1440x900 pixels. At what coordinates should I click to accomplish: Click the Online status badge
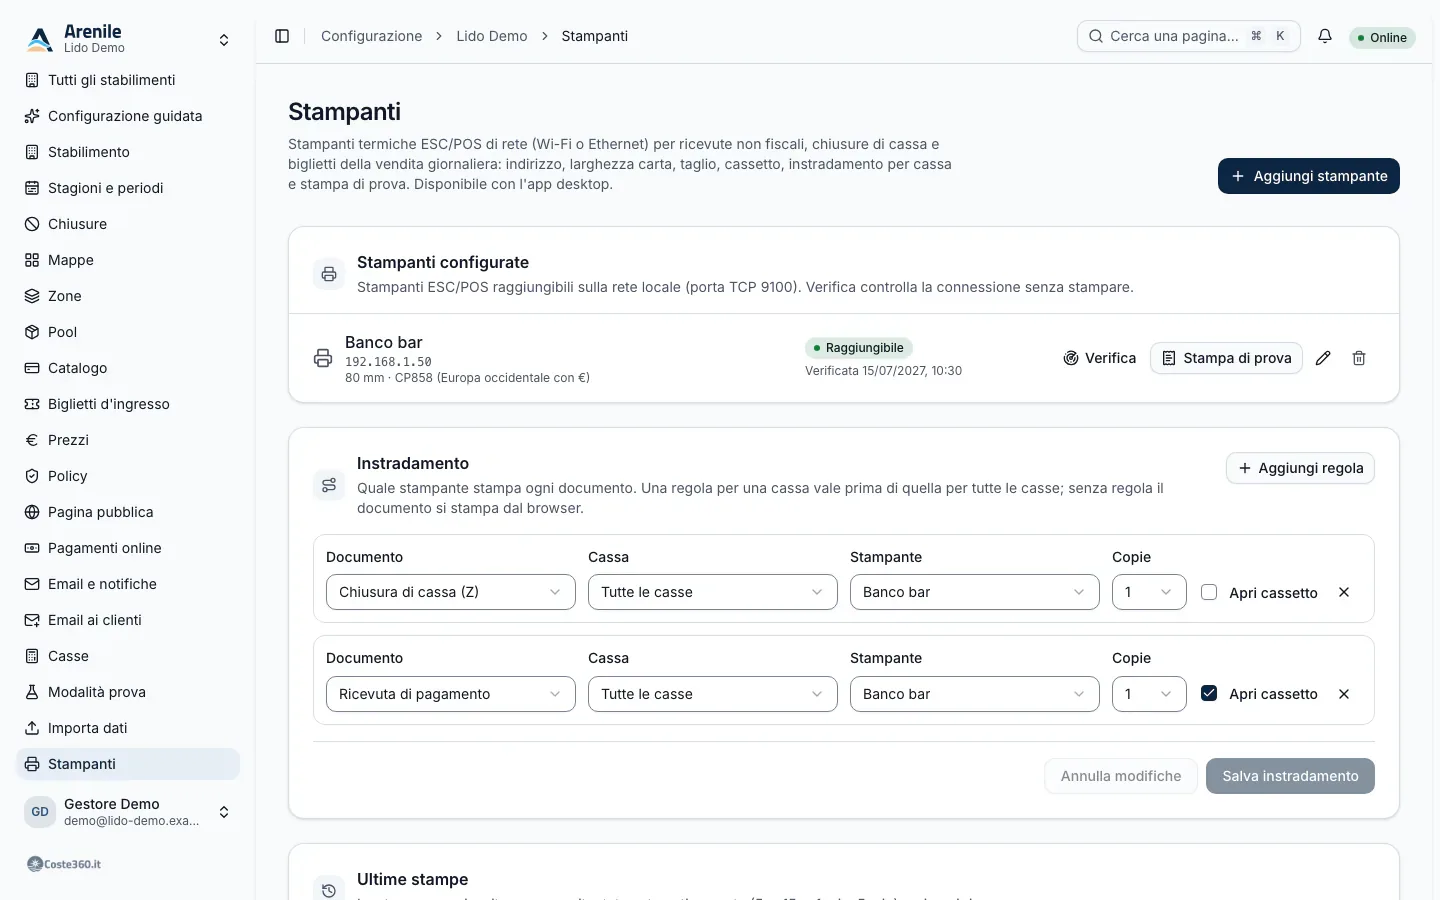click(x=1382, y=38)
